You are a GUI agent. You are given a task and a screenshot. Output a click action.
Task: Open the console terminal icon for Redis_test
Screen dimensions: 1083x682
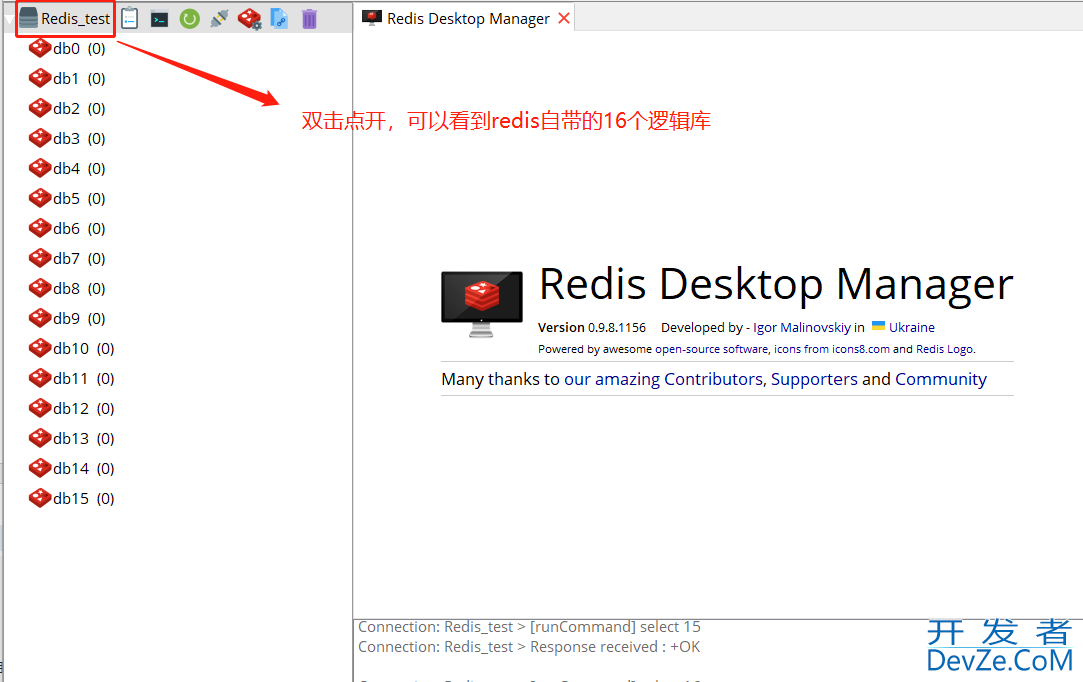(160, 19)
